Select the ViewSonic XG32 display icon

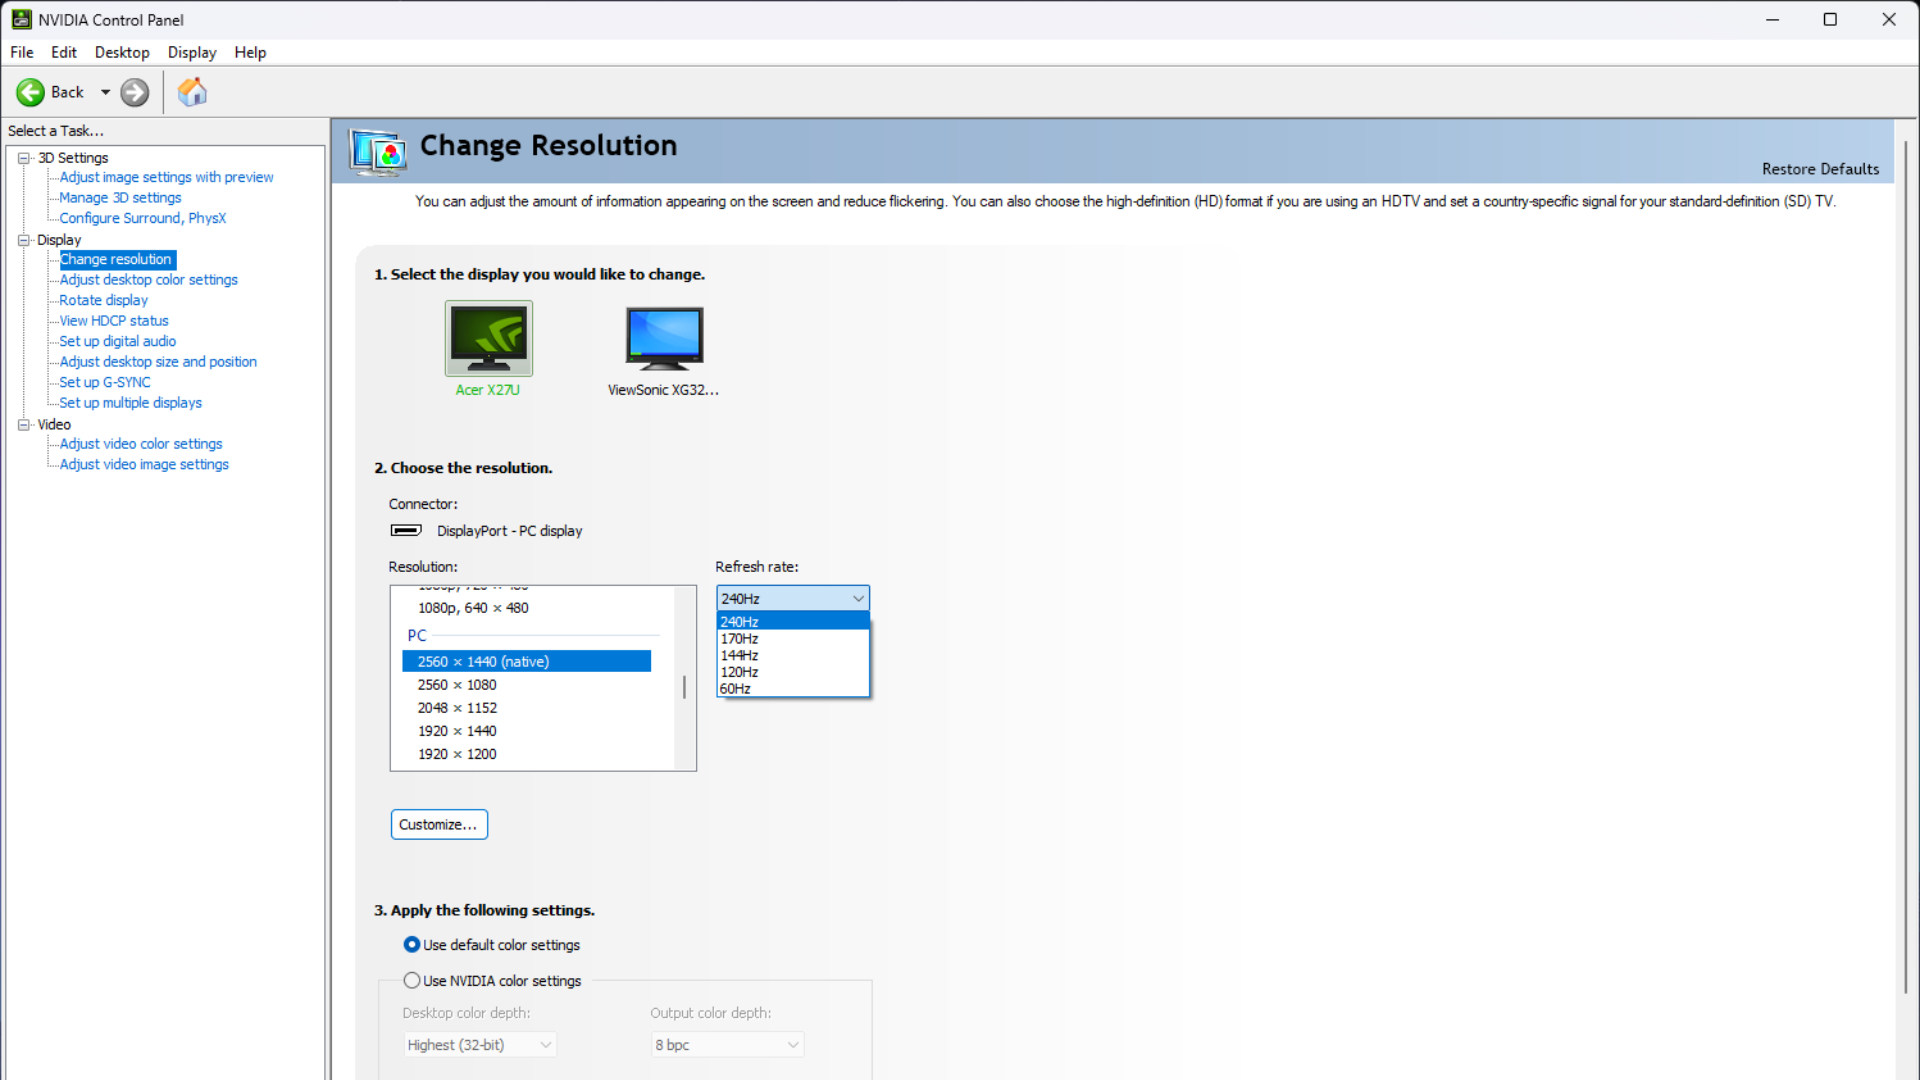tap(664, 338)
